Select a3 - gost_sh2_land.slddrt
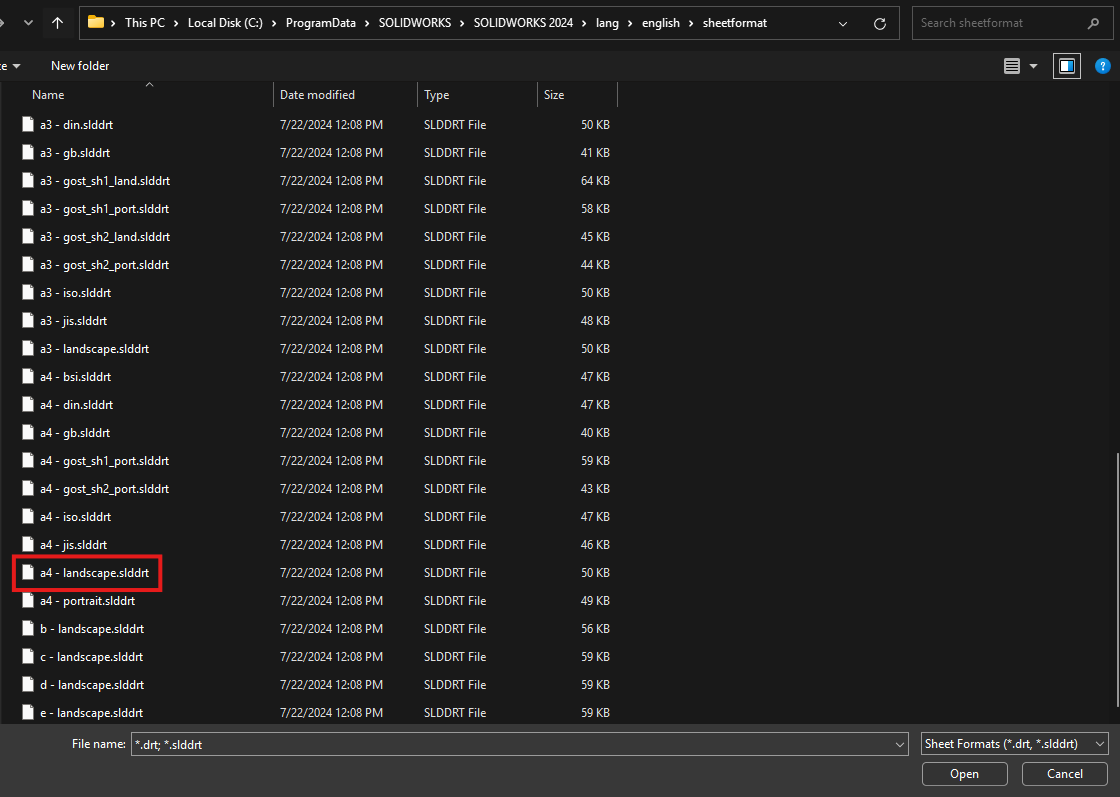1120x797 pixels. tap(105, 236)
